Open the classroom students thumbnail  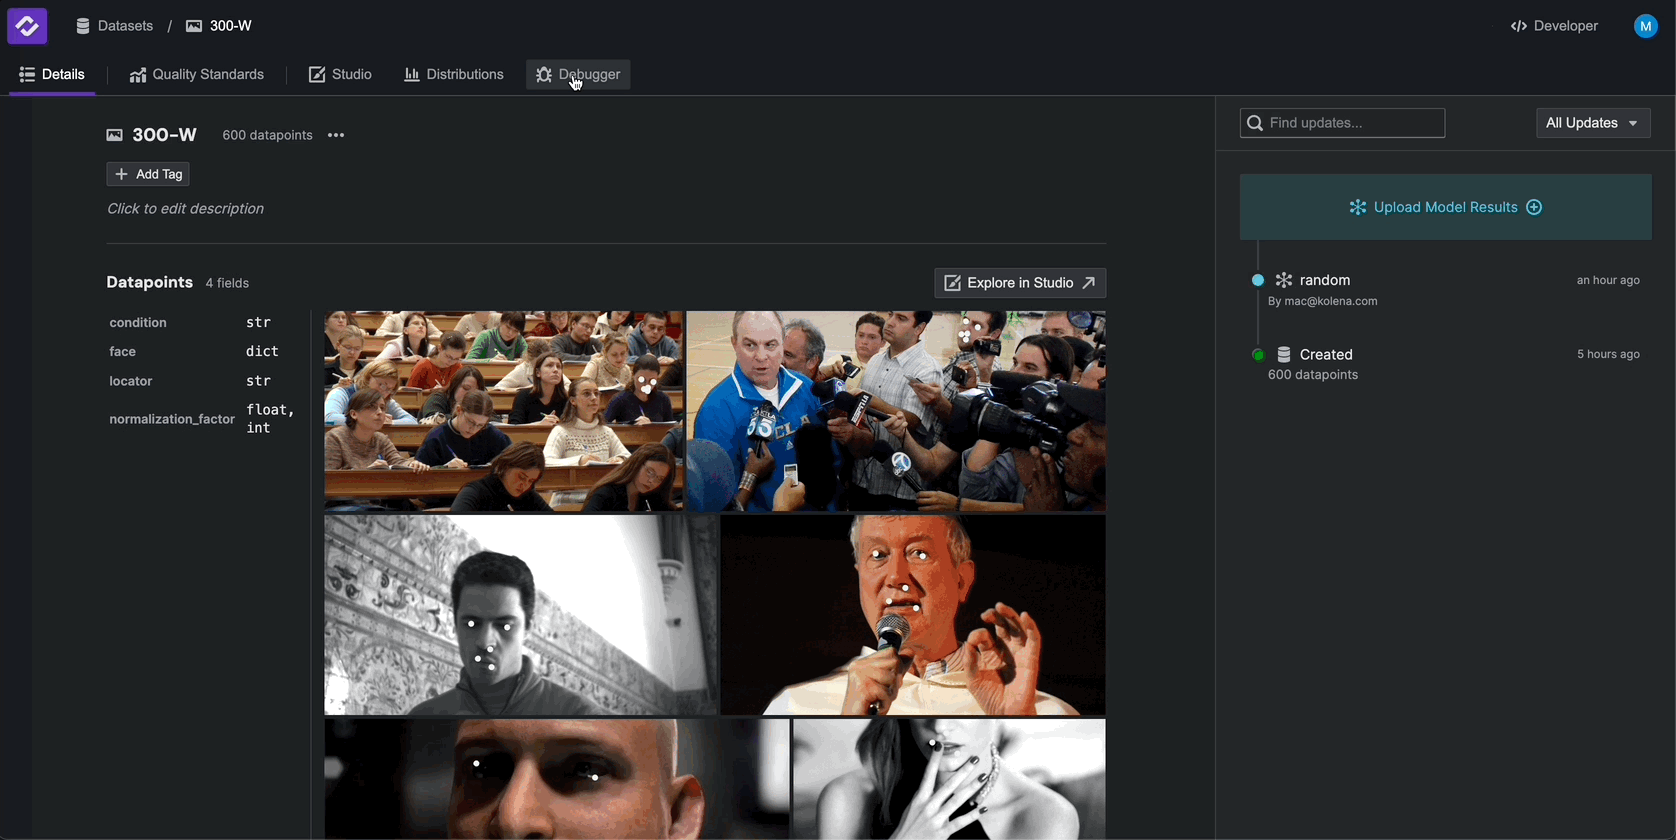pyautogui.click(x=504, y=410)
